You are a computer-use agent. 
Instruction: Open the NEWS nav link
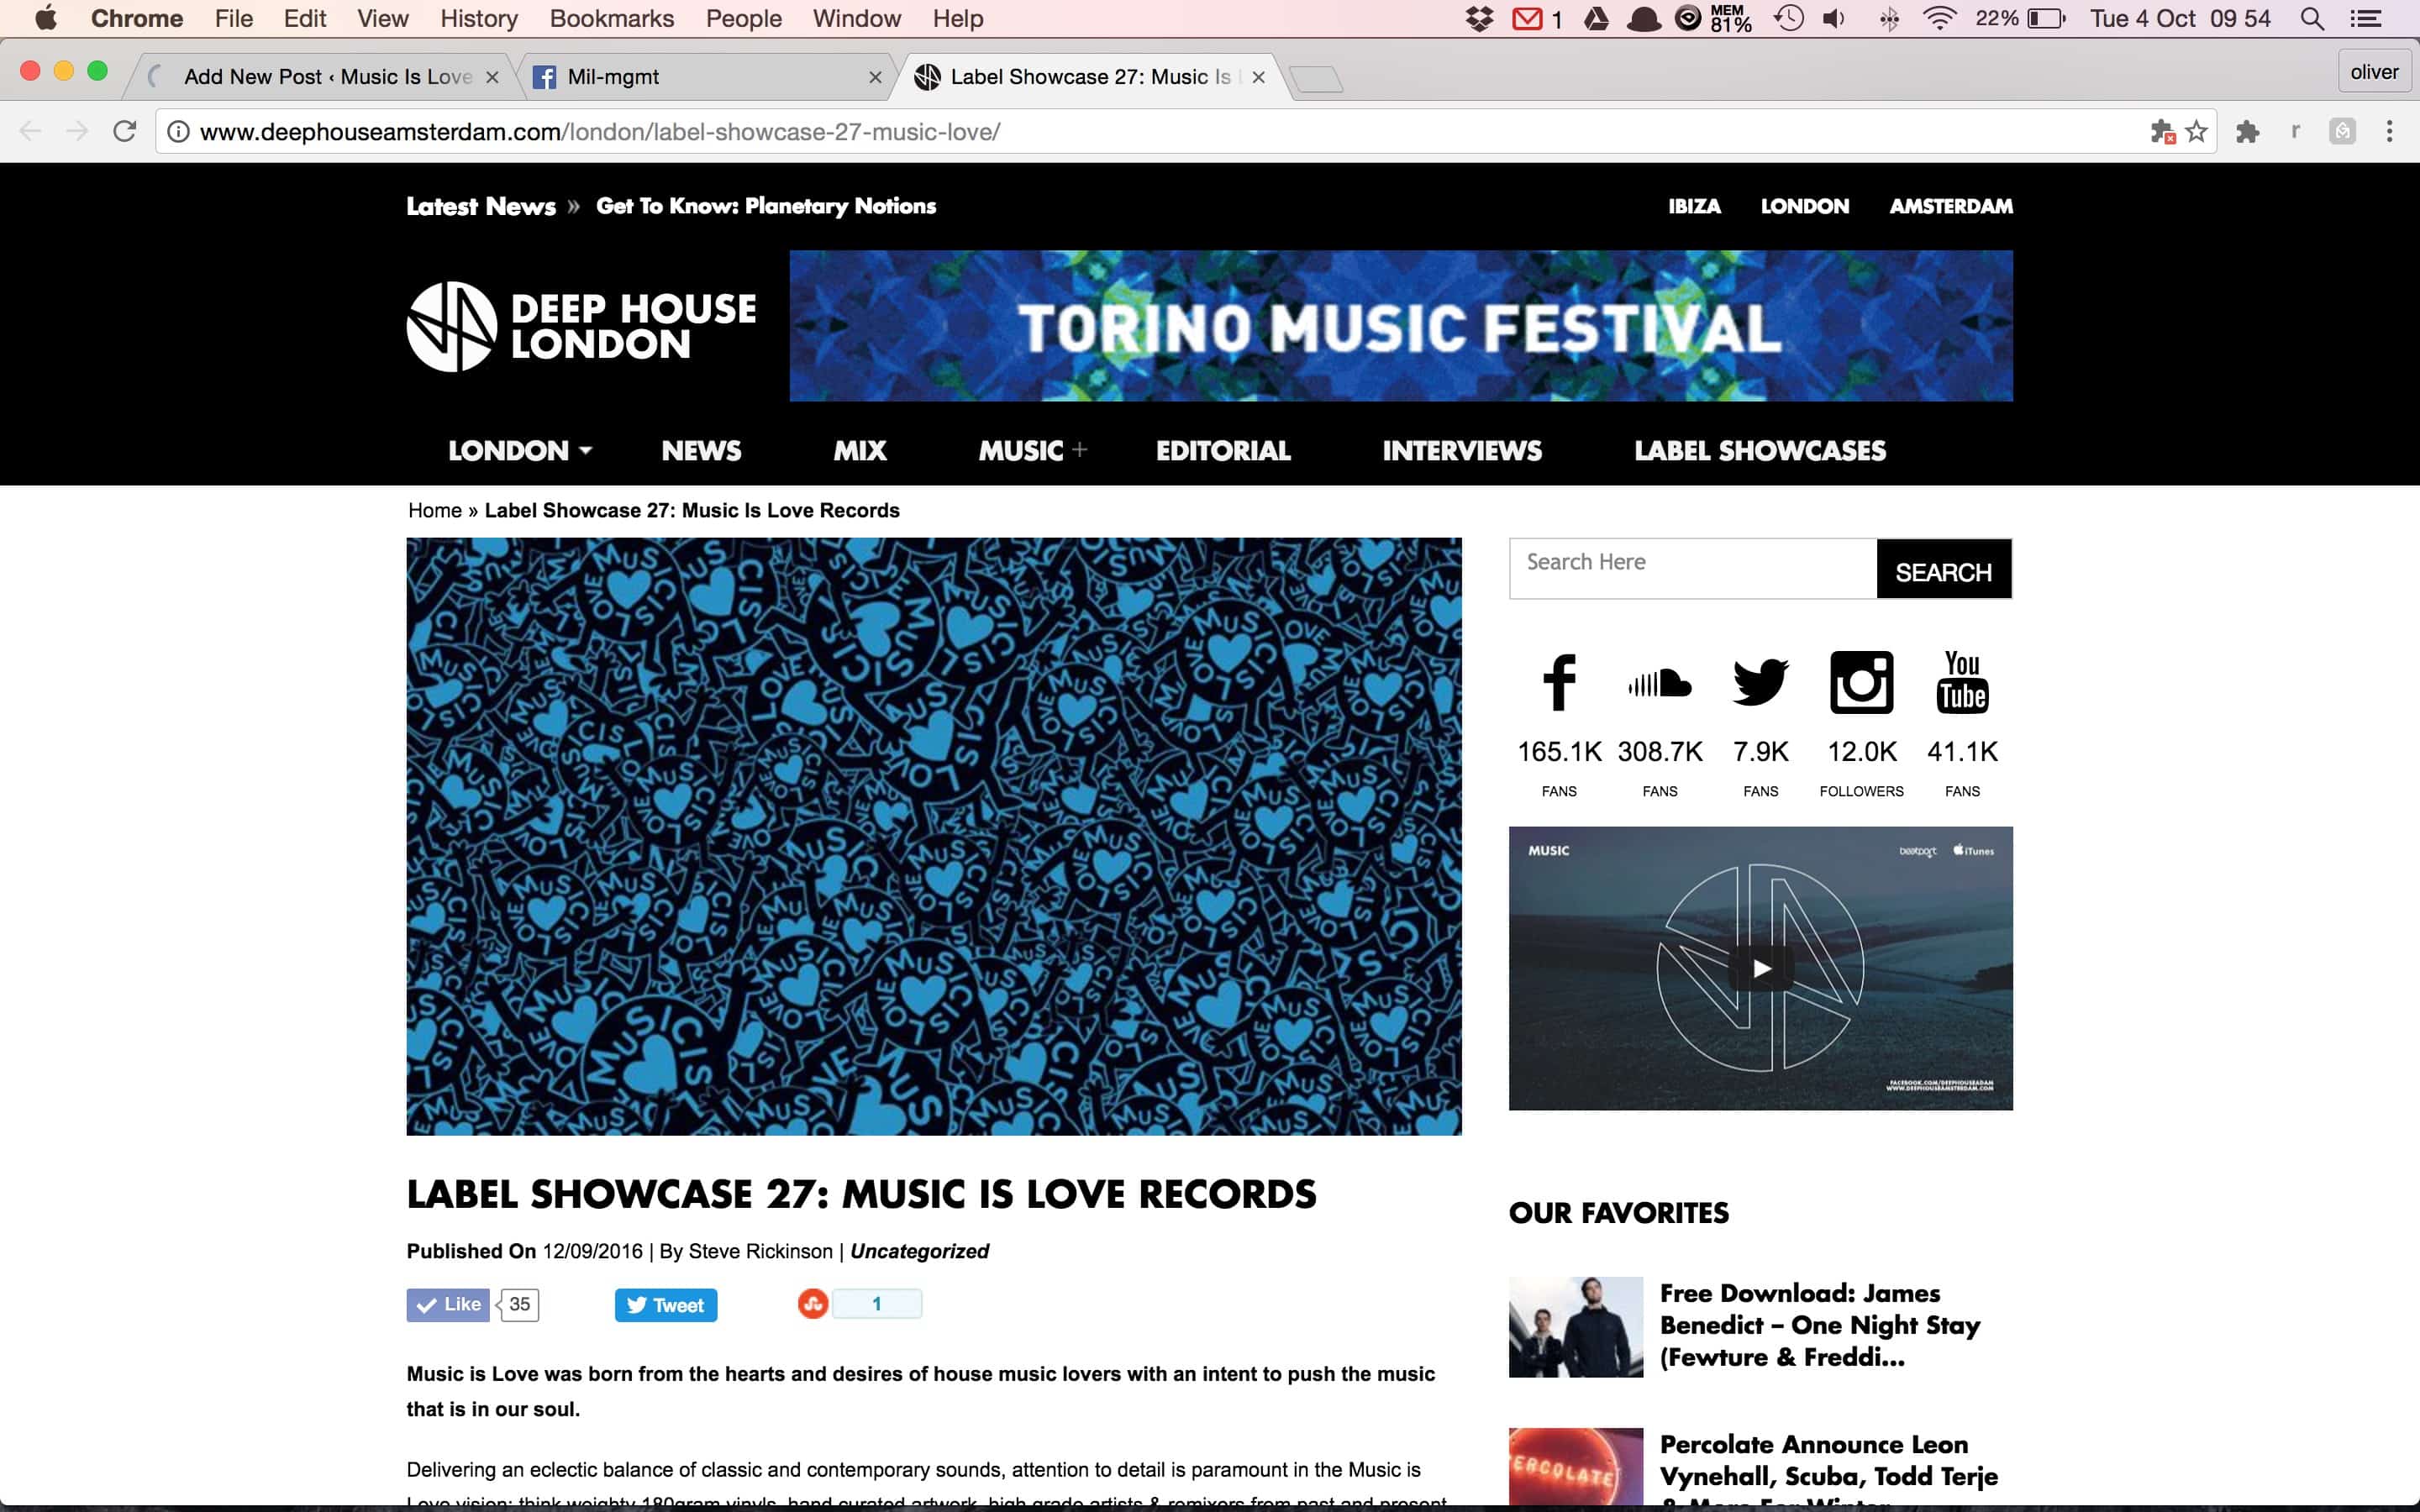(701, 451)
